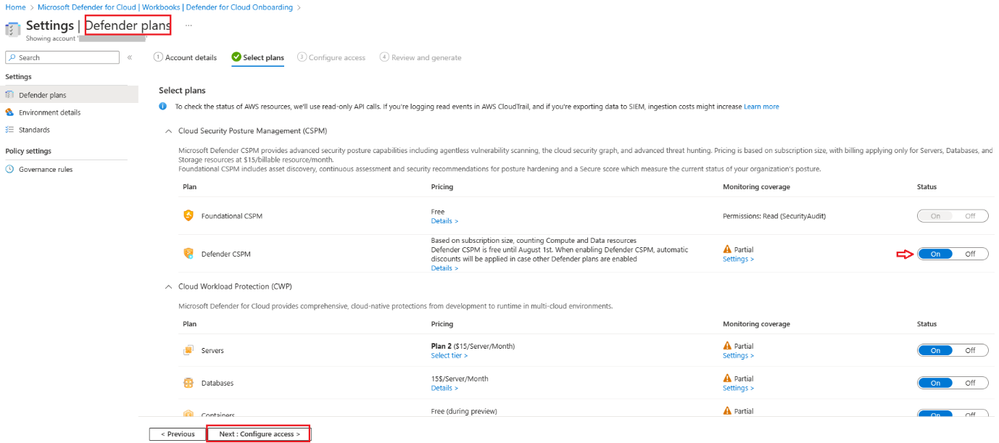Screen dimensions: 999x443
Task: Open Details link for Databases
Action: [x=445, y=388]
